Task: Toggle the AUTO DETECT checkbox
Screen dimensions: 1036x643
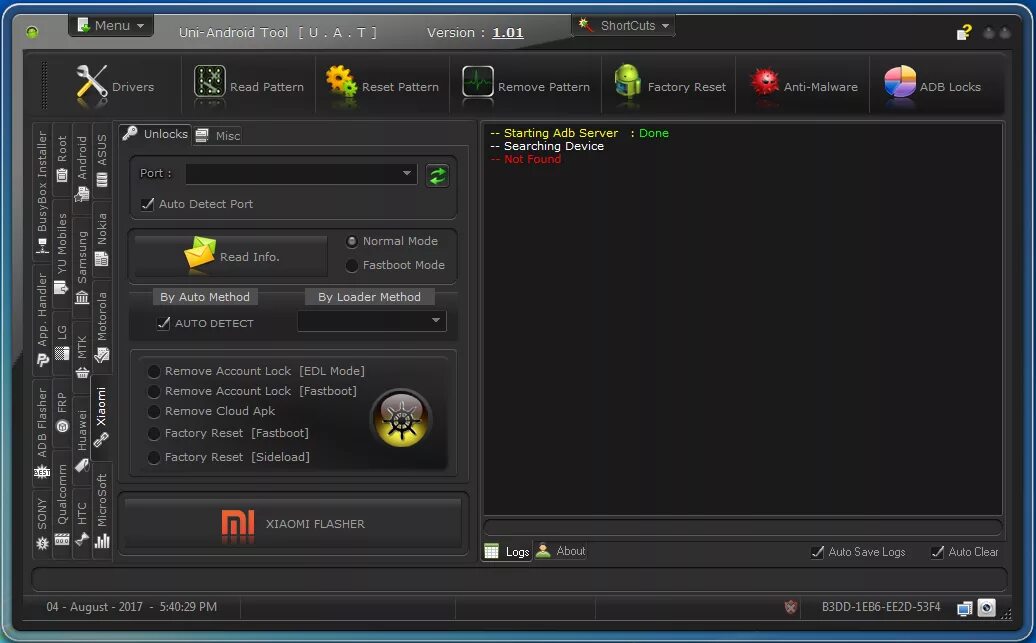Action: tap(163, 323)
